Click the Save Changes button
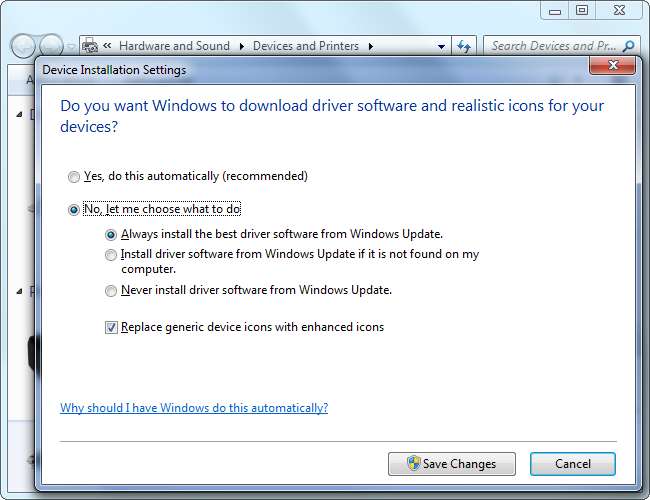This screenshot has width=650, height=500. 452,464
